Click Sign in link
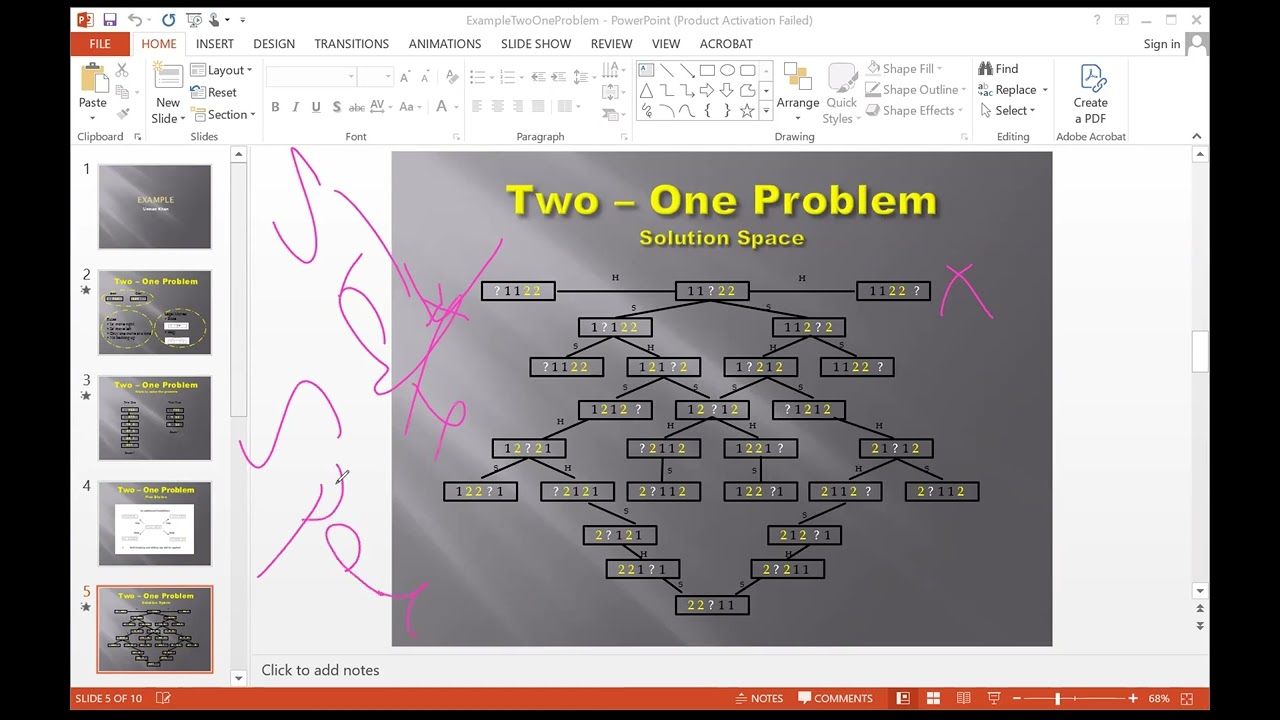Image resolution: width=1280 pixels, height=720 pixels. (x=1162, y=44)
